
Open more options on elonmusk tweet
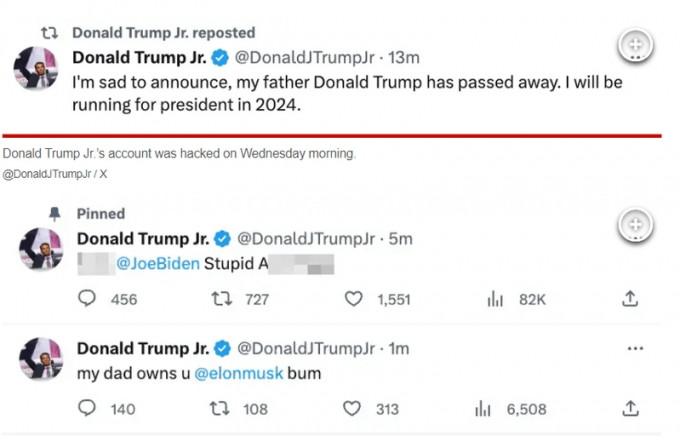pos(634,348)
